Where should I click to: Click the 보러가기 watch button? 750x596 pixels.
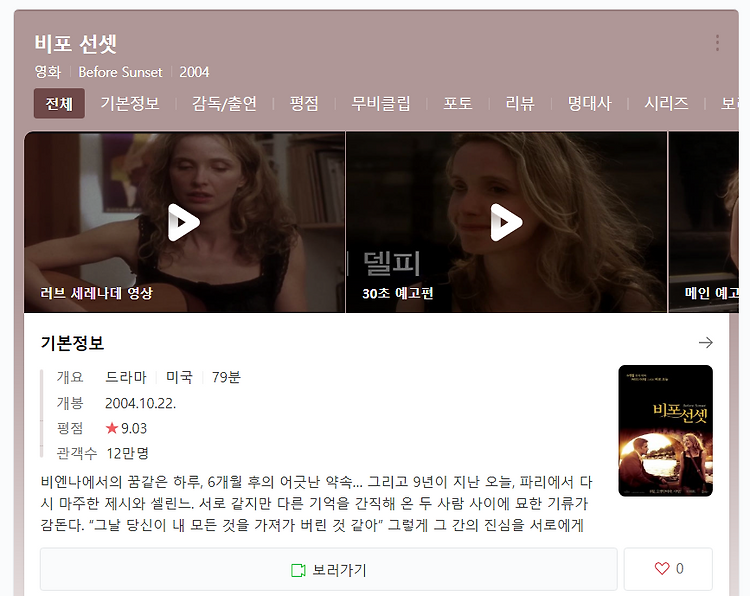click(x=329, y=569)
